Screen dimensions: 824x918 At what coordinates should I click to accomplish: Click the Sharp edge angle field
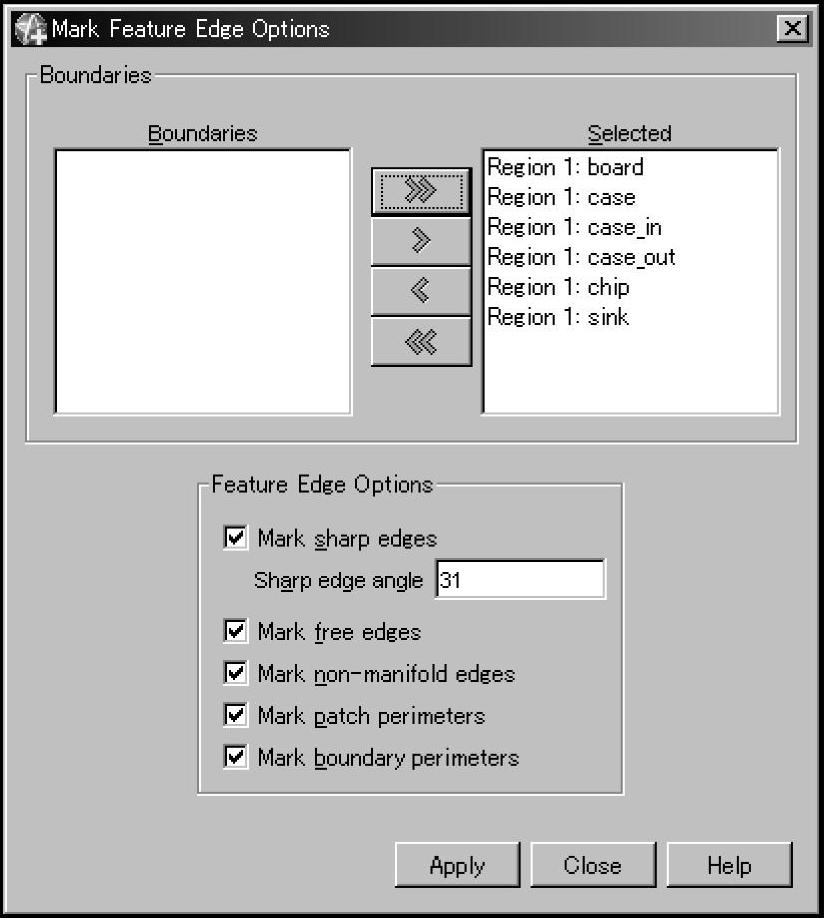coord(520,579)
